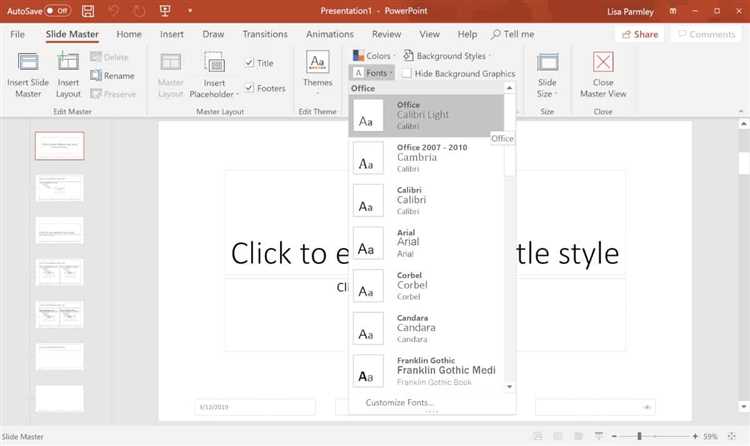Uncheck the Footers checkbox
Screen dimensions: 750x446
(250, 88)
